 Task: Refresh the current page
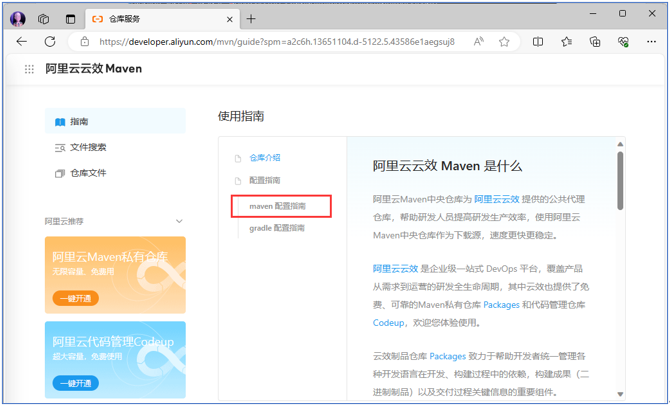tap(50, 41)
